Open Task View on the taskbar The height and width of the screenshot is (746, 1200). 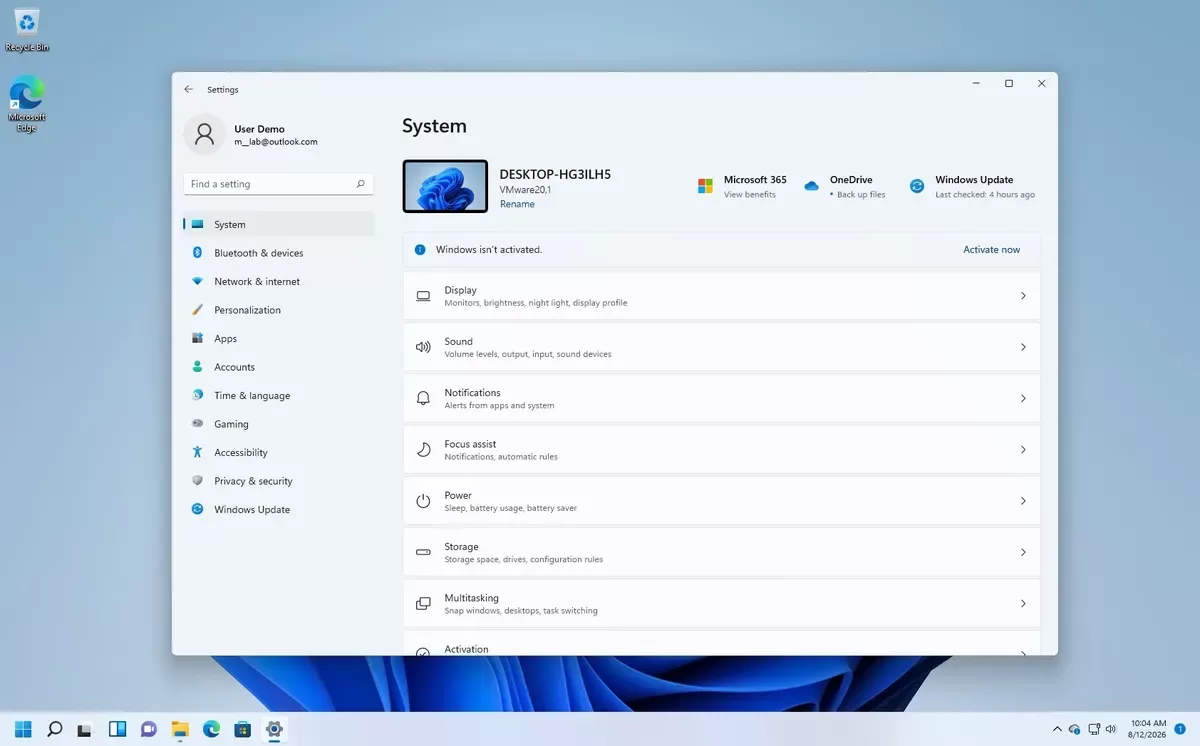point(86,729)
